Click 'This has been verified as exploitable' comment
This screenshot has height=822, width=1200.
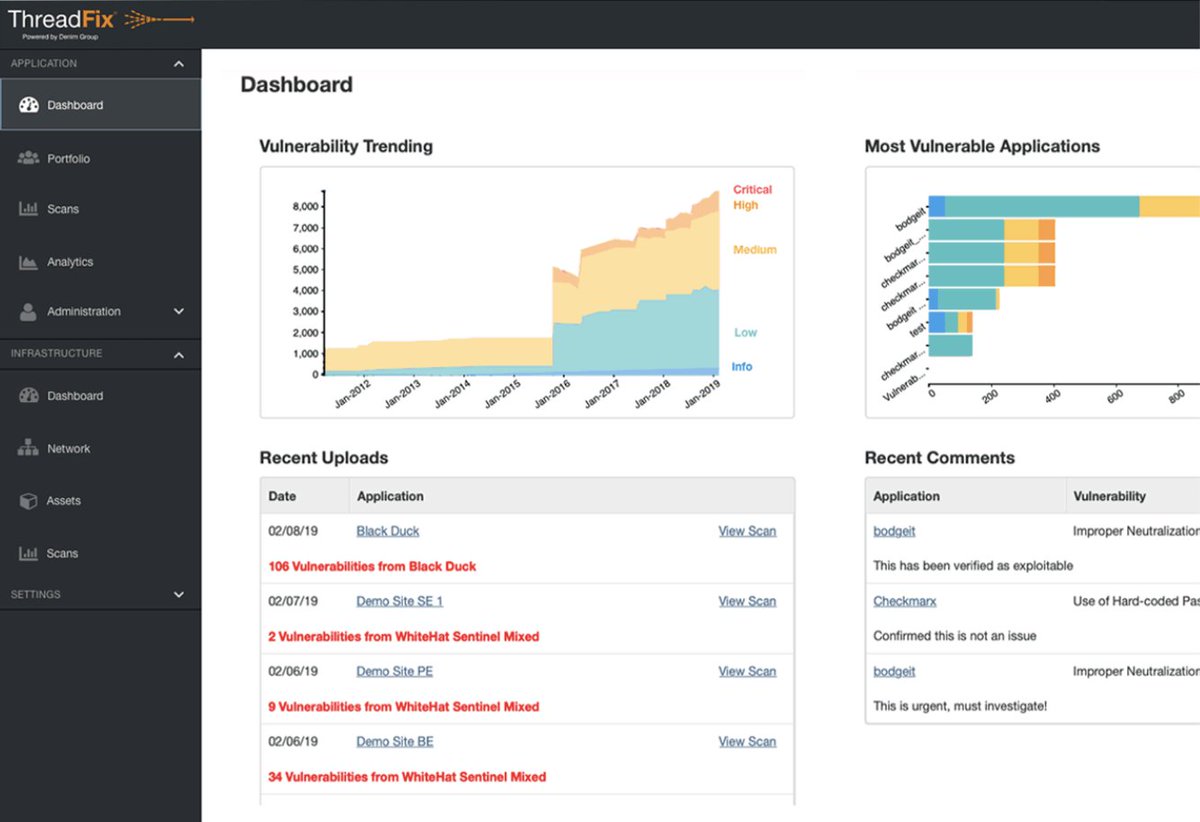point(973,566)
